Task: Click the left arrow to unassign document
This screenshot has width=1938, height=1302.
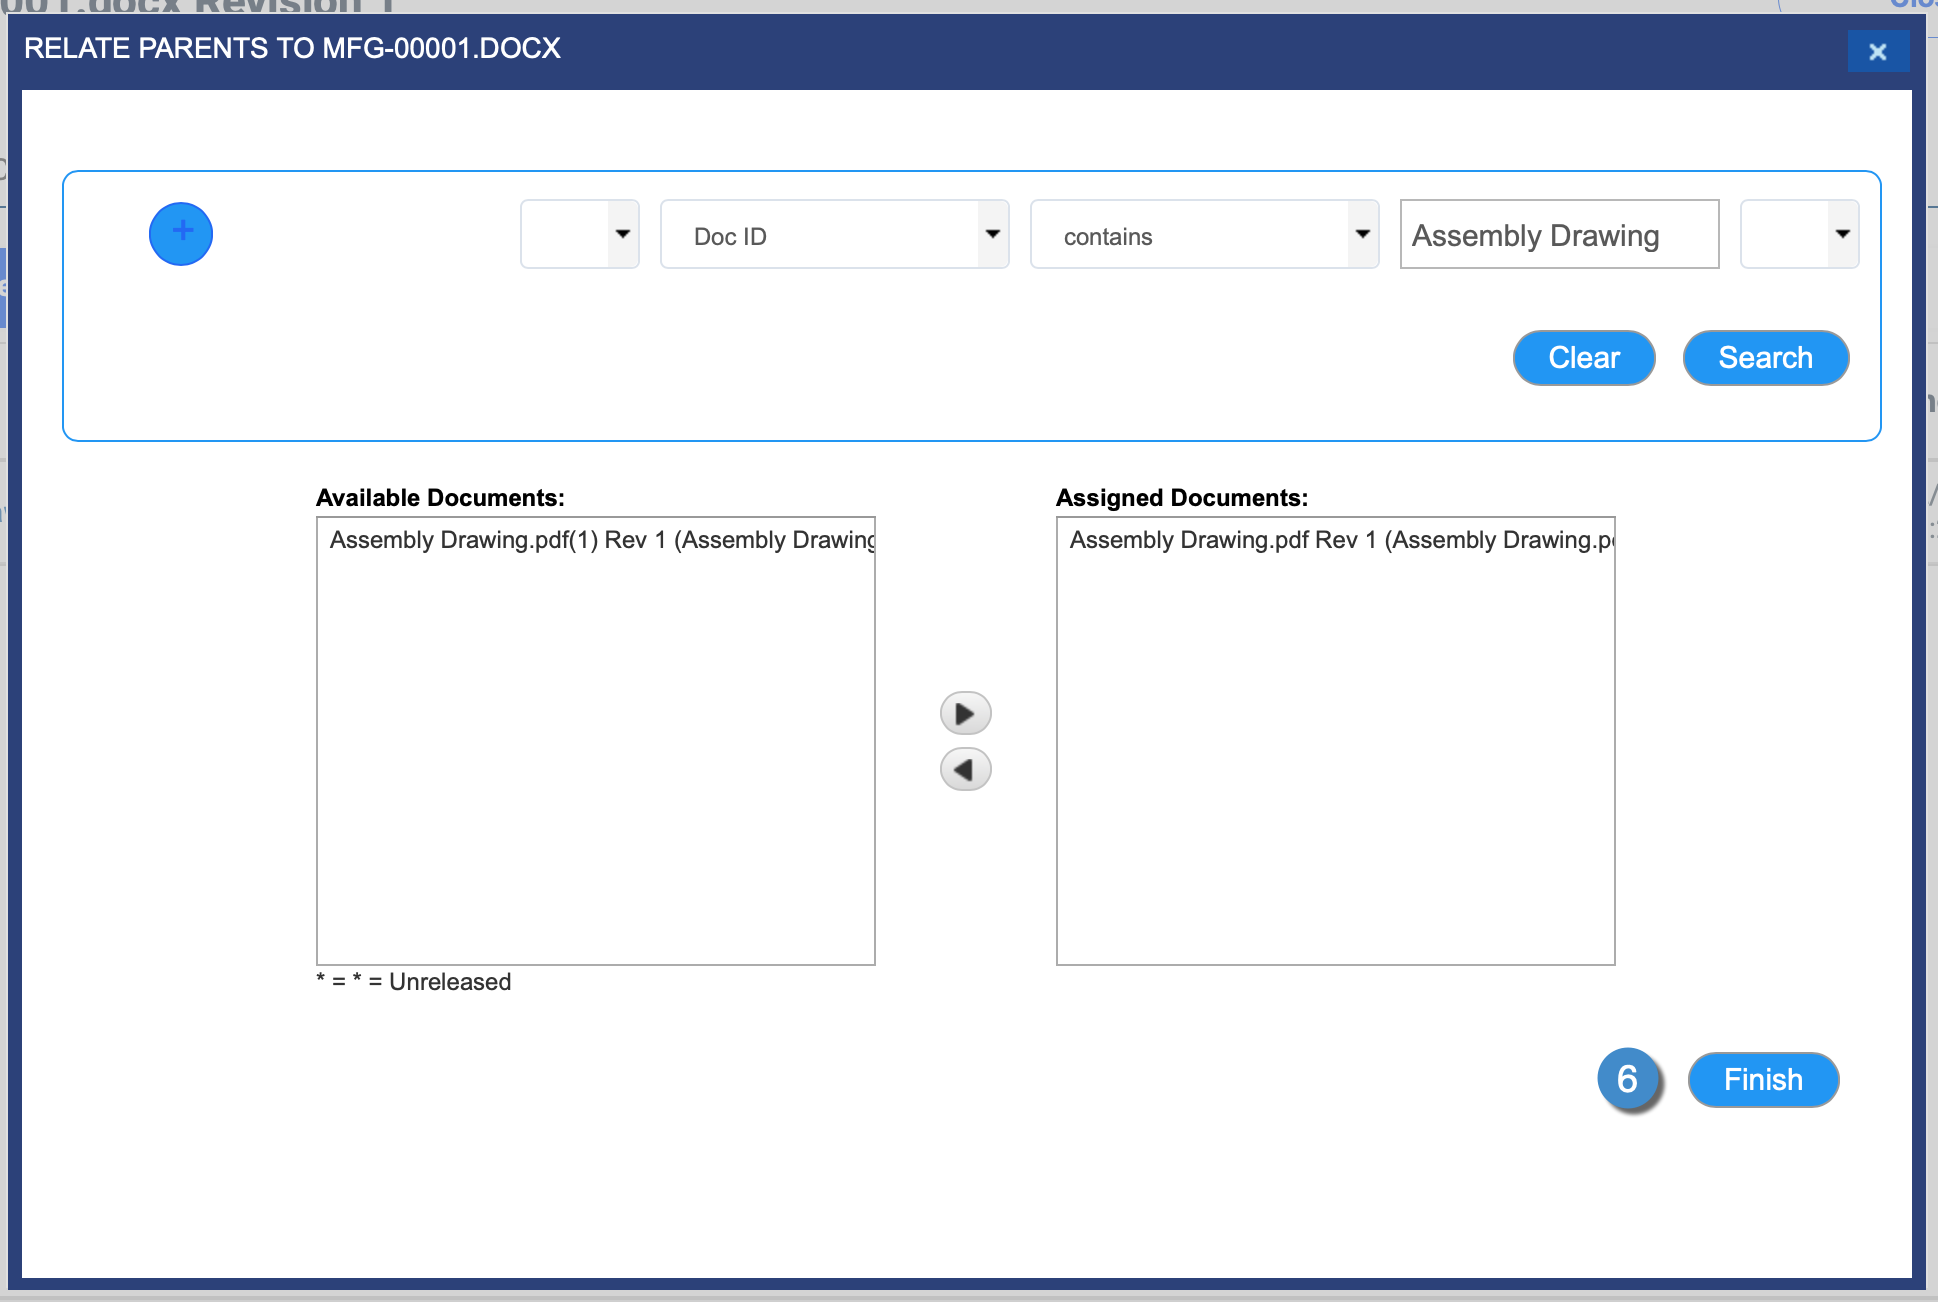Action: click(x=965, y=770)
